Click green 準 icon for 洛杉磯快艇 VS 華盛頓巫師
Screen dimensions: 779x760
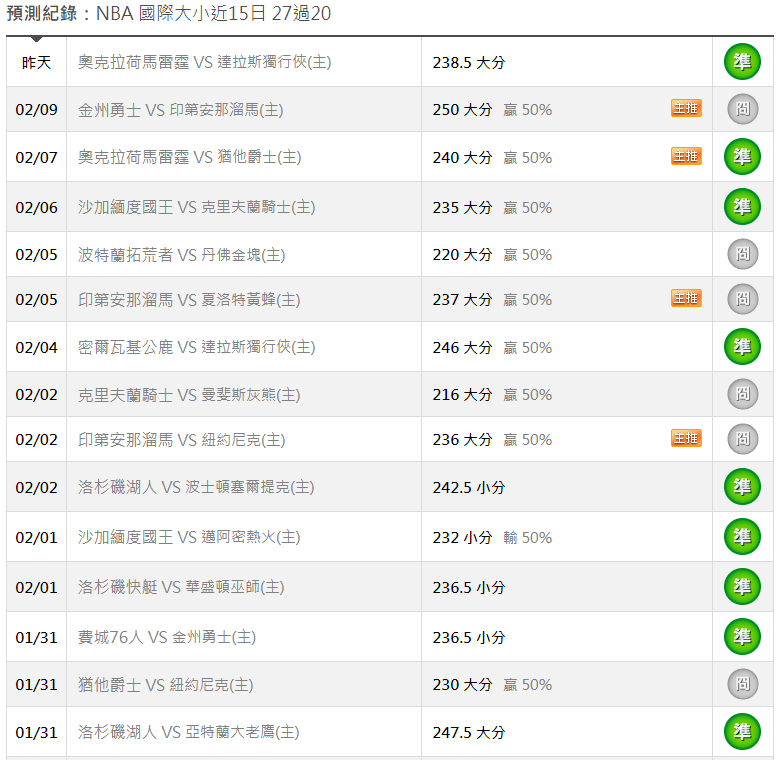tap(742, 586)
